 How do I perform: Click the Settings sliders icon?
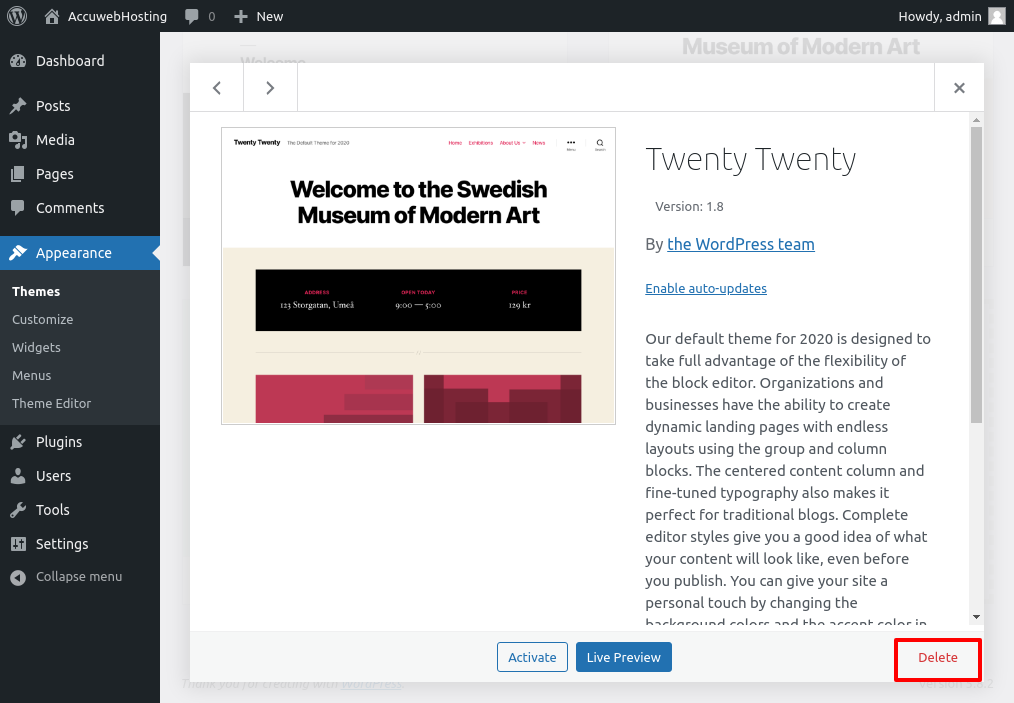(18, 544)
